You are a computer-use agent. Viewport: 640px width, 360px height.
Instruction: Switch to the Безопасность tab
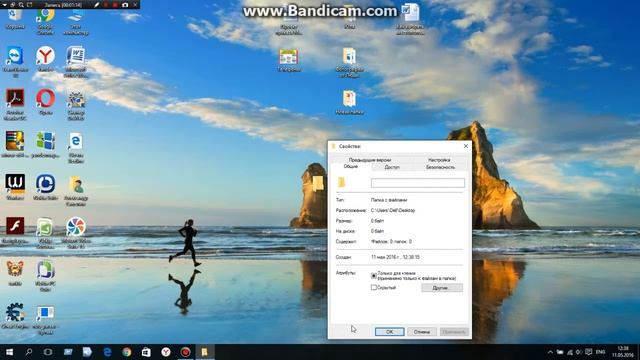(440, 167)
